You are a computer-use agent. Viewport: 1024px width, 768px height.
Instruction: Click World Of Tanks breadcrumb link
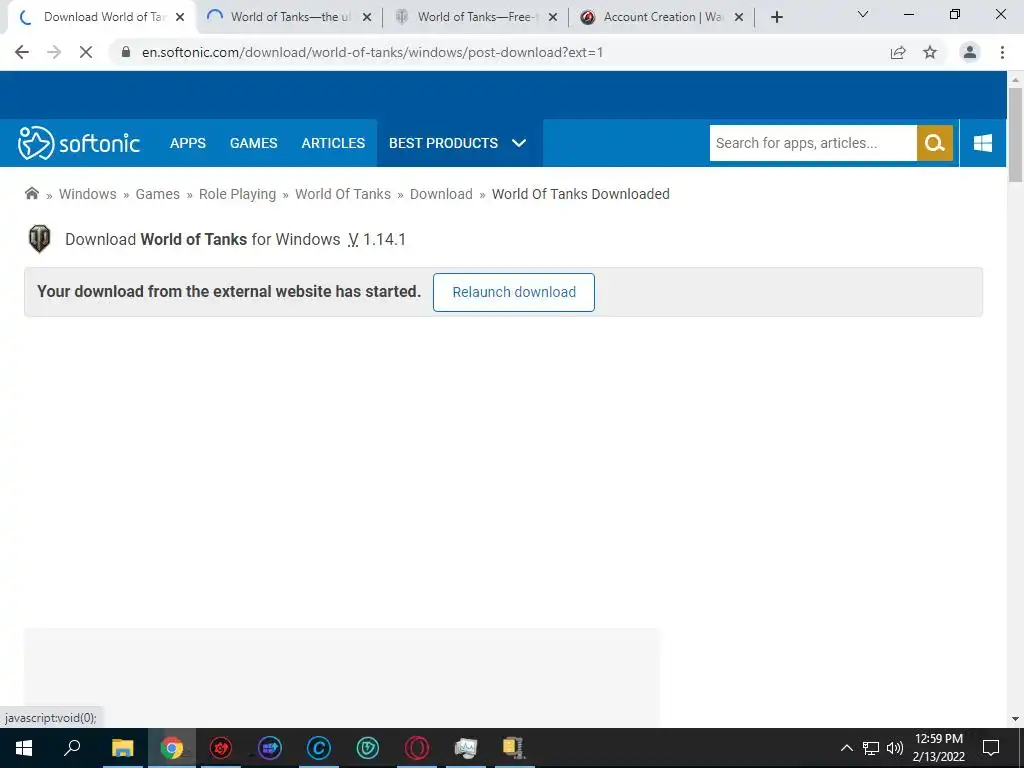(343, 194)
